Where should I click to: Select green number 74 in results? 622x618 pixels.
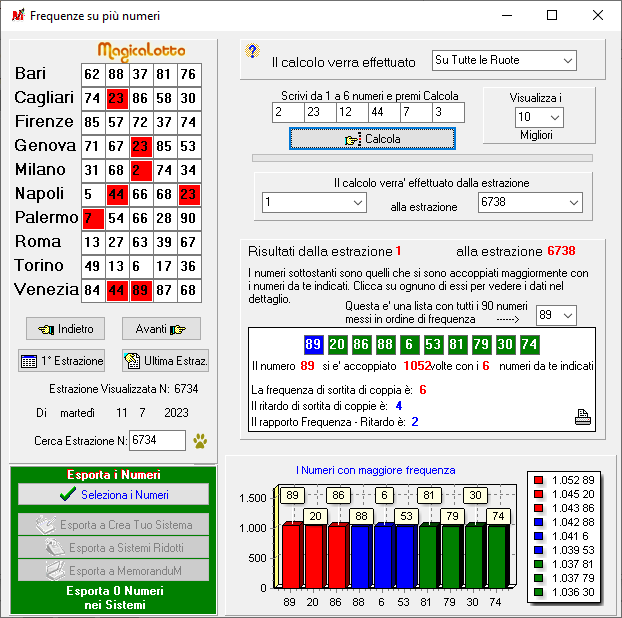(x=529, y=344)
